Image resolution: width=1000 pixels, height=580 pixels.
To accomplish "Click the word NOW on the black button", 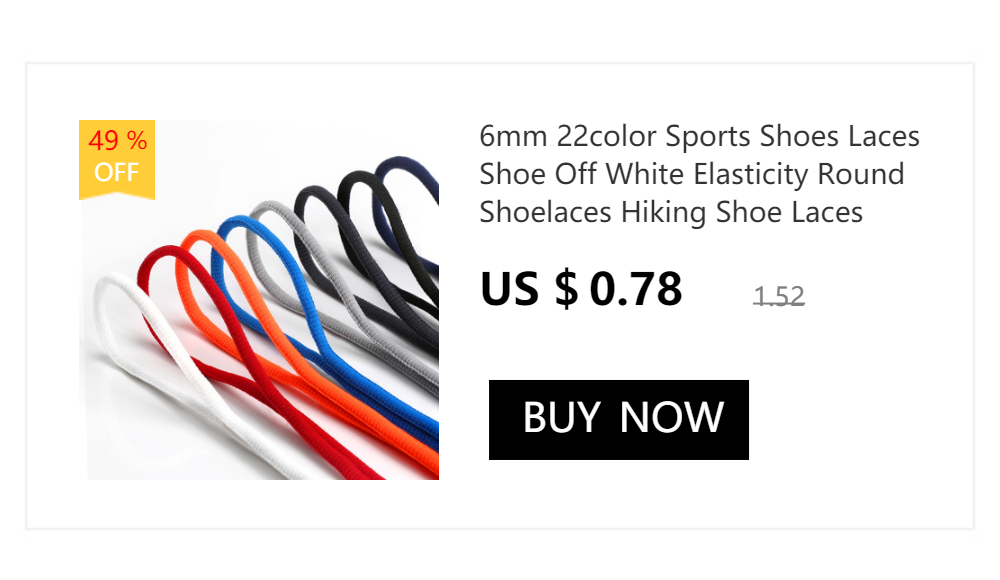I will (x=672, y=418).
